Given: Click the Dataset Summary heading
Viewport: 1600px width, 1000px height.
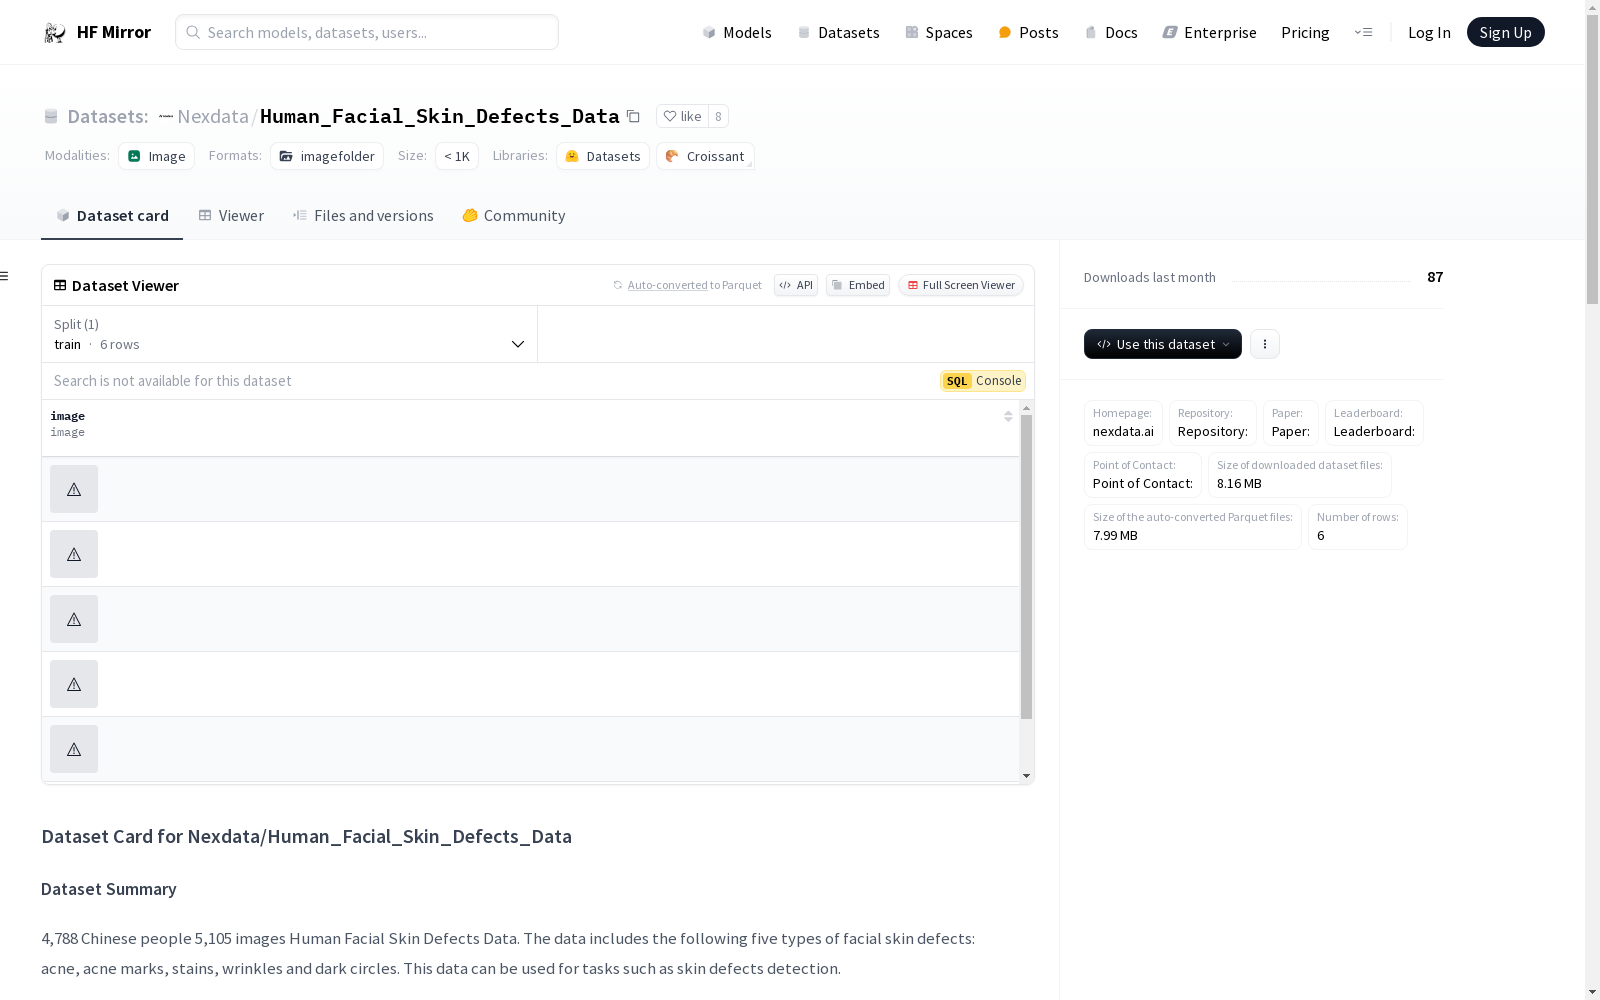Looking at the screenshot, I should click(109, 889).
